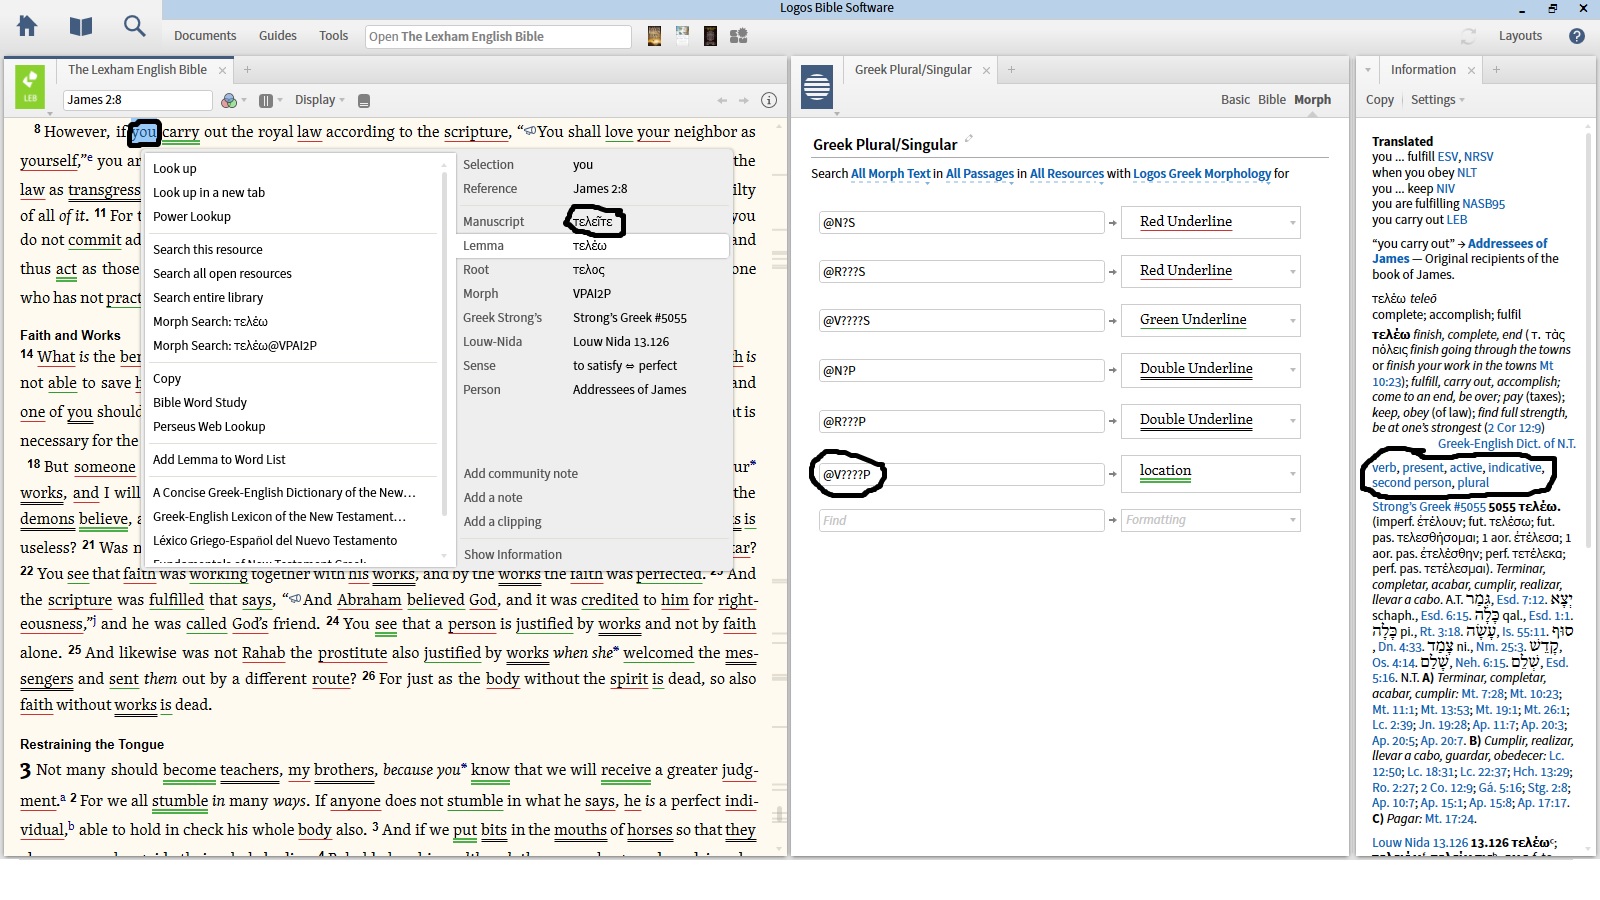Click arrow icon next to @V????P field

1112,474
